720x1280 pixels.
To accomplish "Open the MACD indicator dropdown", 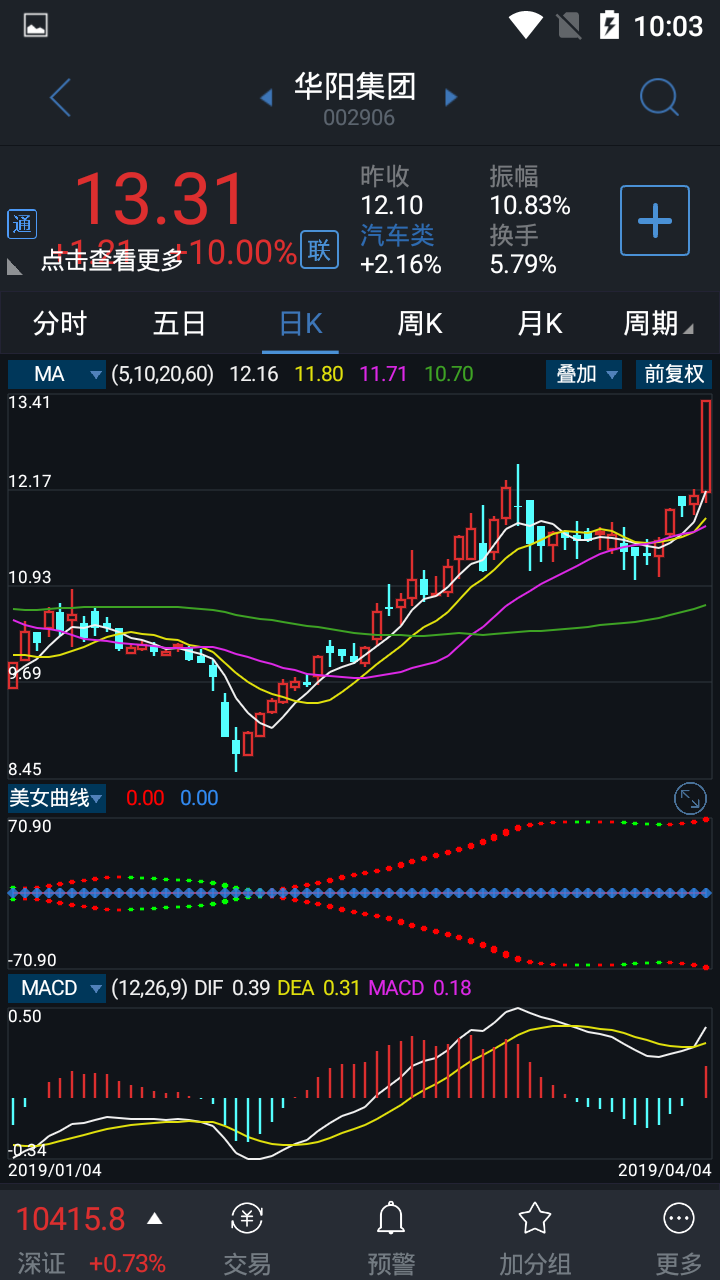I will tap(57, 988).
